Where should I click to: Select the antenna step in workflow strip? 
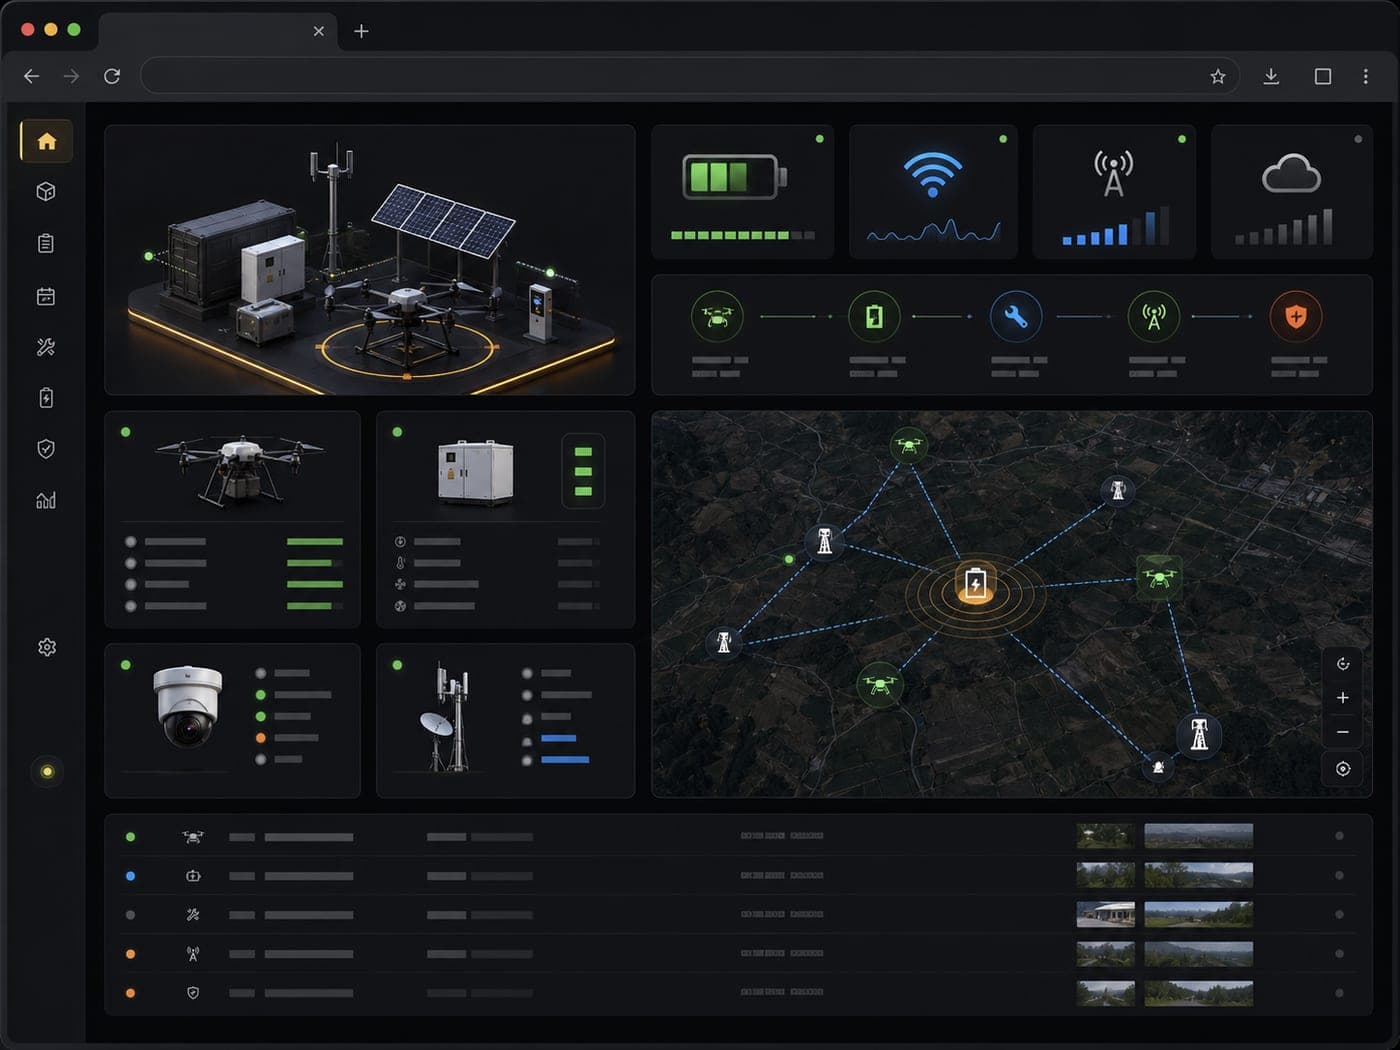1153,317
